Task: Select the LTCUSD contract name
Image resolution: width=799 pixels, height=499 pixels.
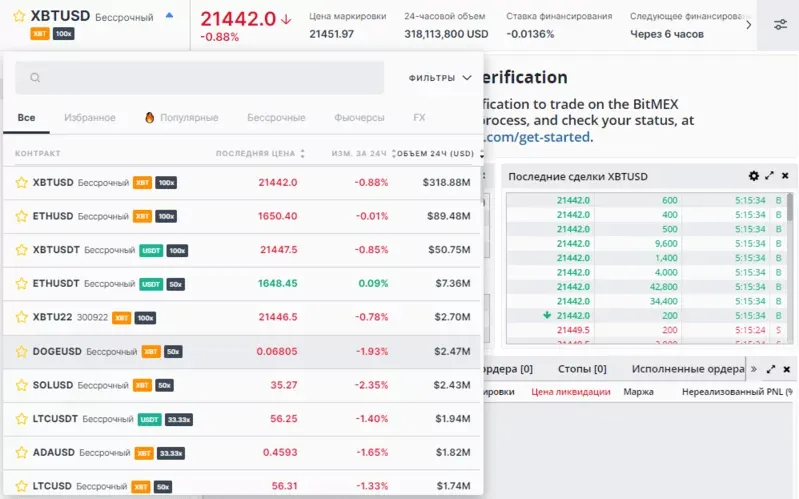Action: [x=52, y=486]
